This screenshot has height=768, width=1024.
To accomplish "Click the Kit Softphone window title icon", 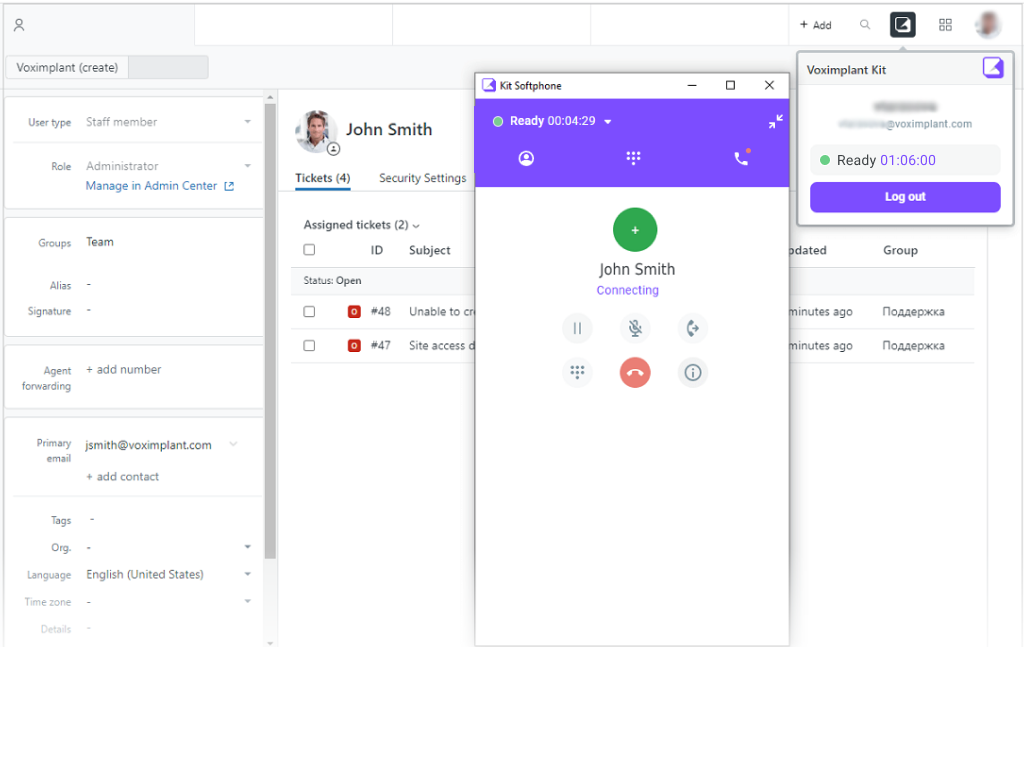I will (488, 85).
